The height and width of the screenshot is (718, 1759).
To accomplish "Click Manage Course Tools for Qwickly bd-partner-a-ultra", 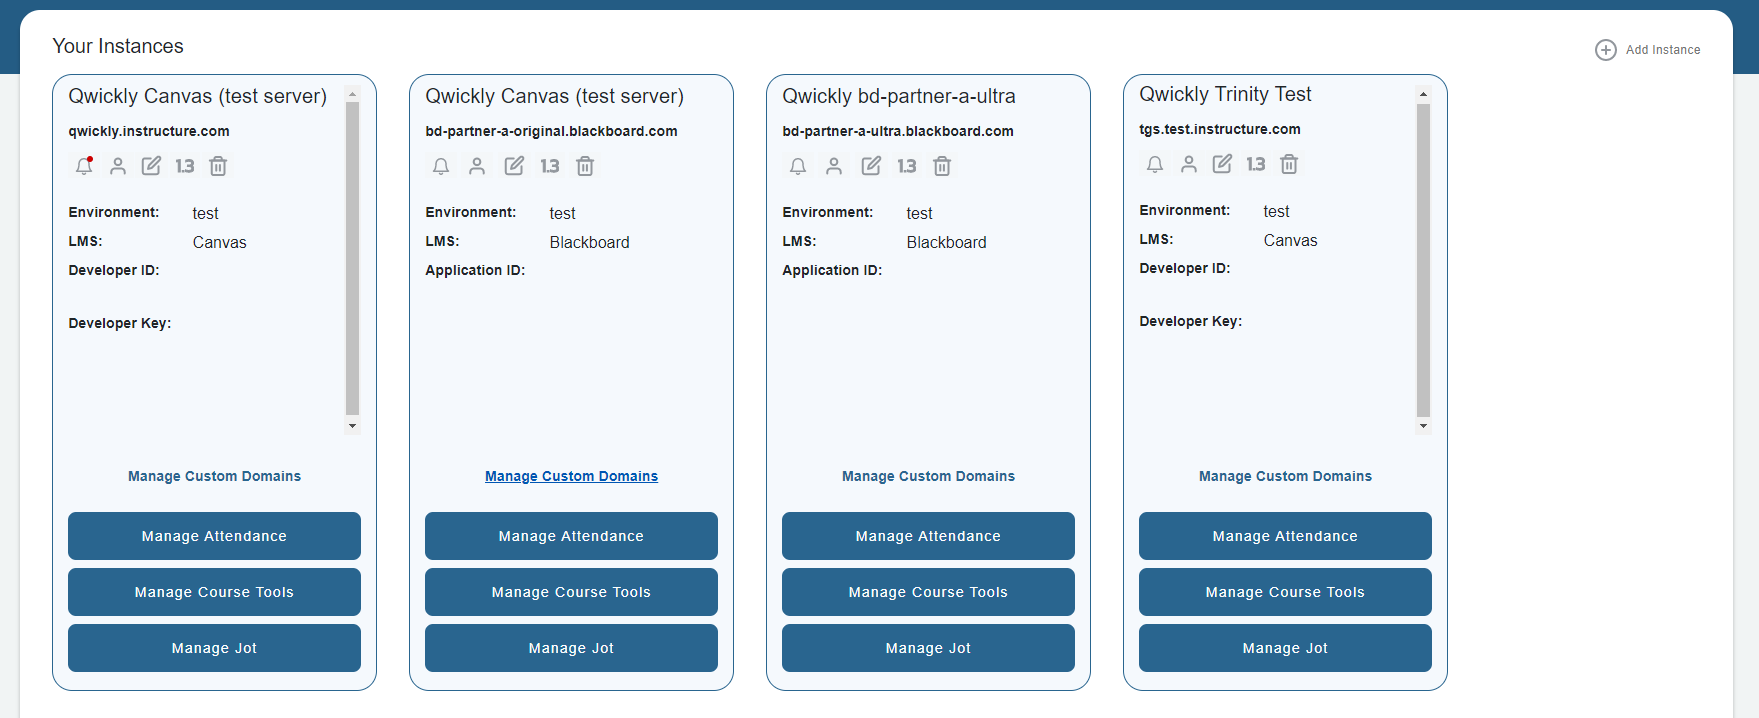I will [x=928, y=592].
